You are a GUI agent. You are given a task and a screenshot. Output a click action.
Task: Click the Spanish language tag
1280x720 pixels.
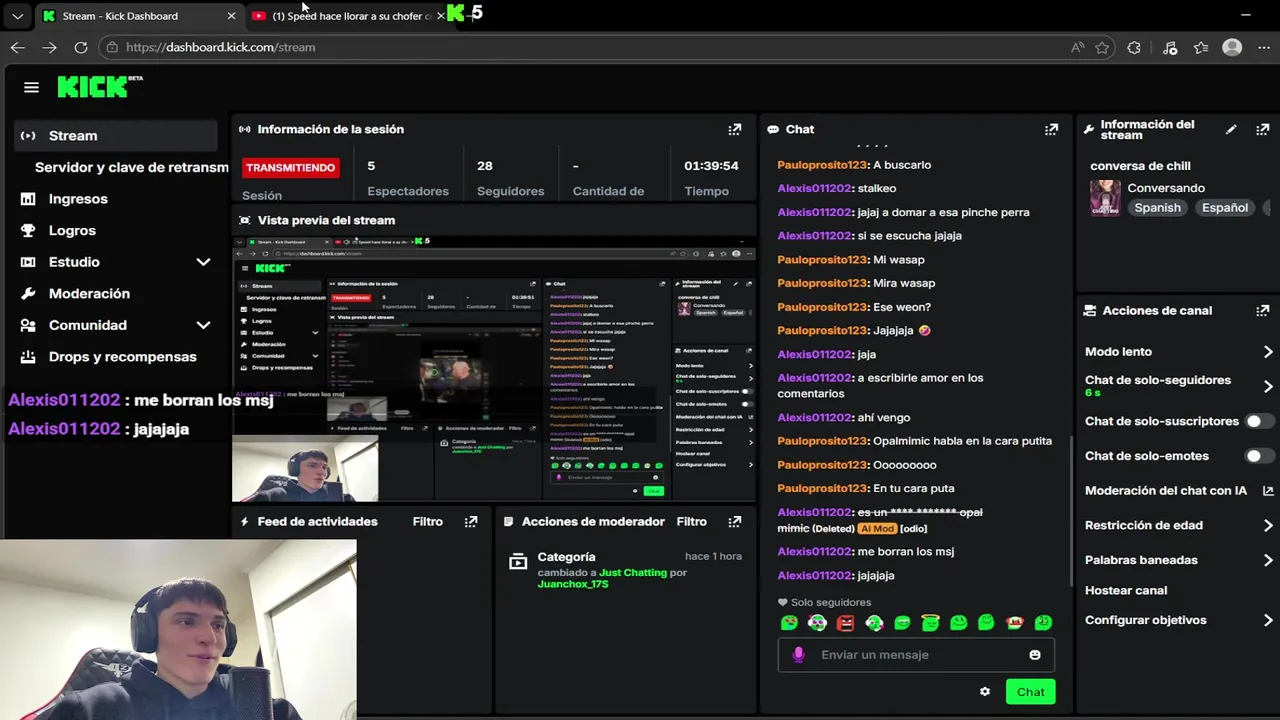coord(1157,208)
